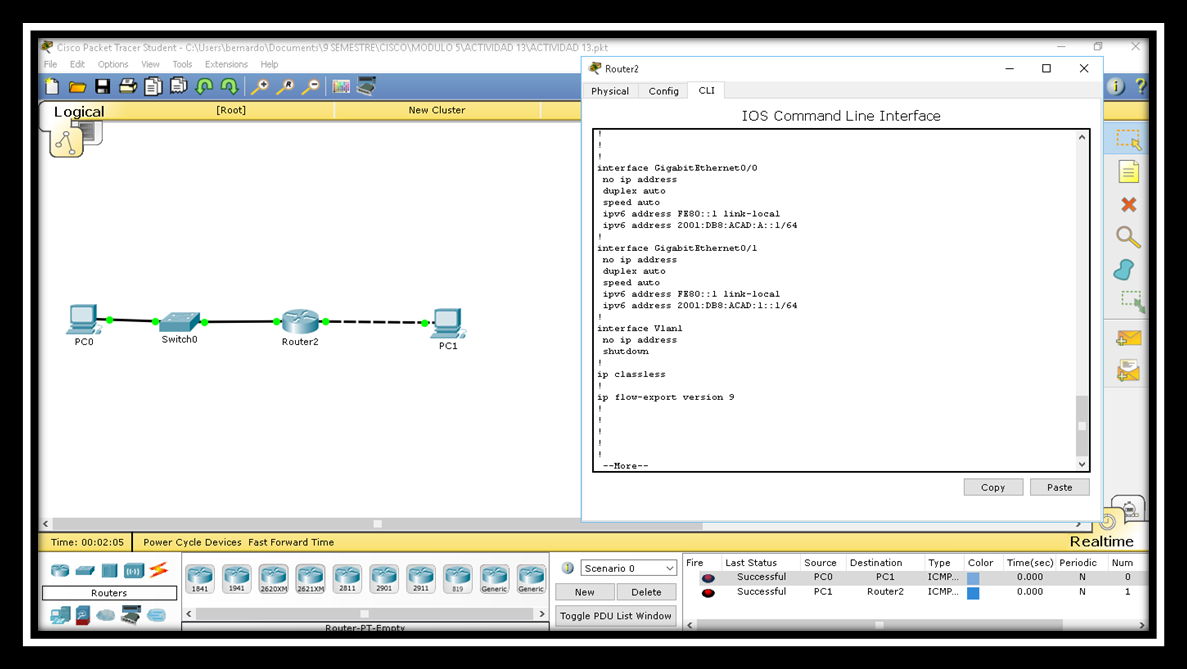
Task: Click PC0 on the workspace
Action: 83,319
